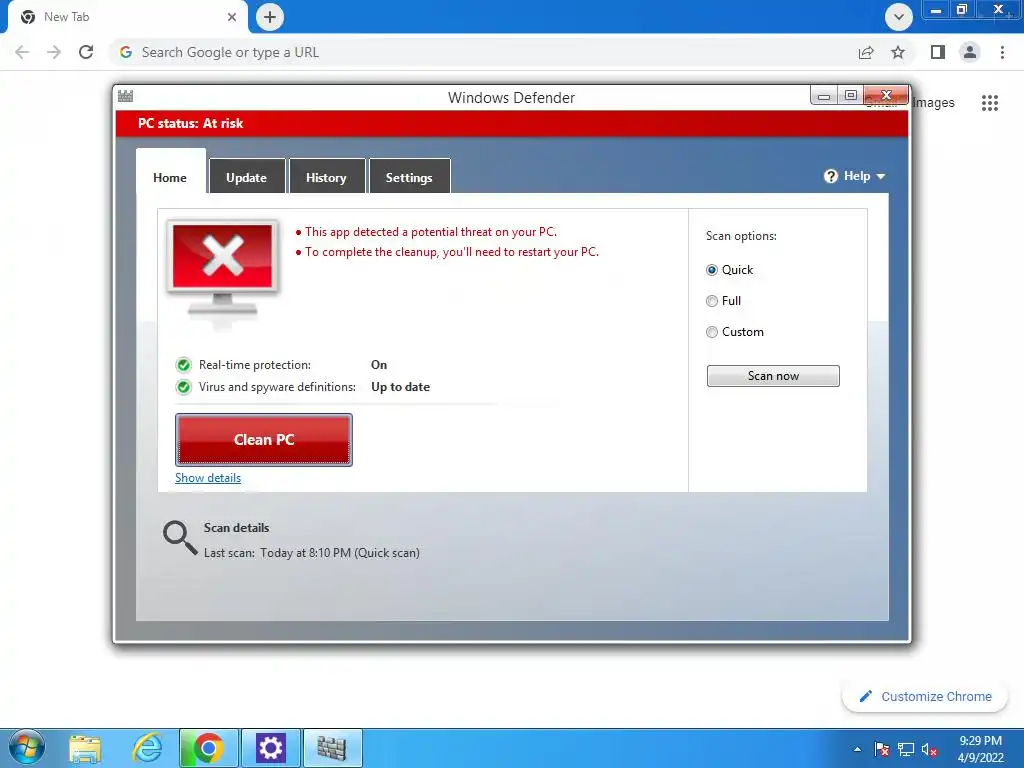Click the Images link behind the dialog
This screenshot has width=1024, height=768.
933,103
